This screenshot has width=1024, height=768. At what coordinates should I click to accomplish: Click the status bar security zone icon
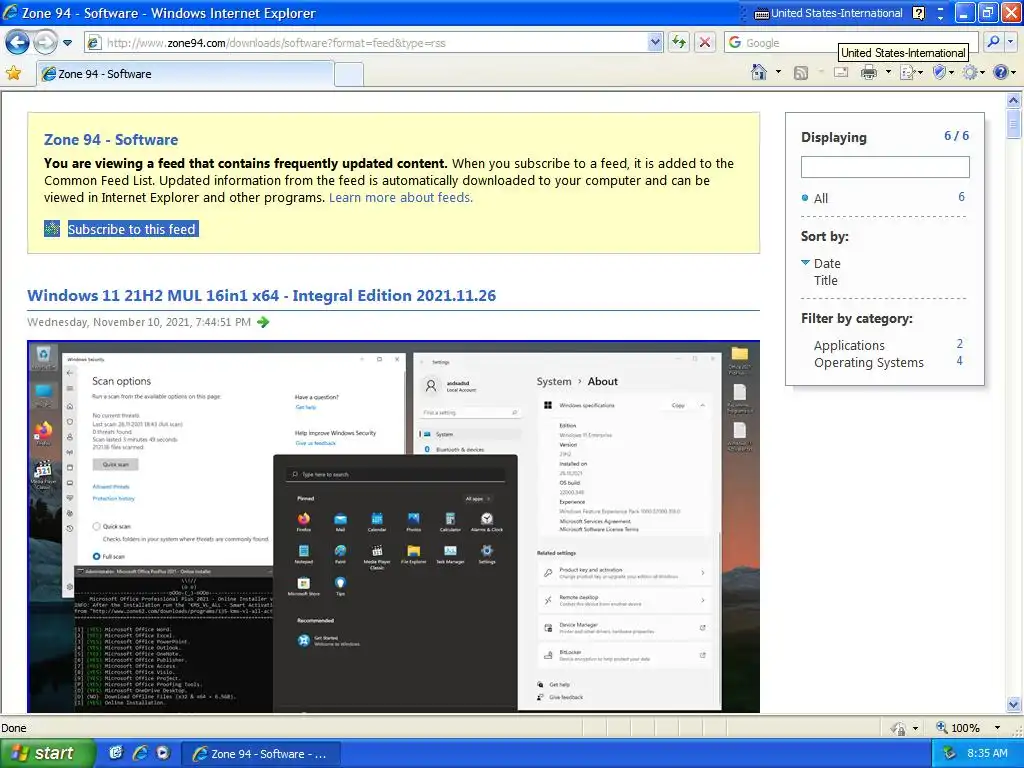click(x=899, y=728)
